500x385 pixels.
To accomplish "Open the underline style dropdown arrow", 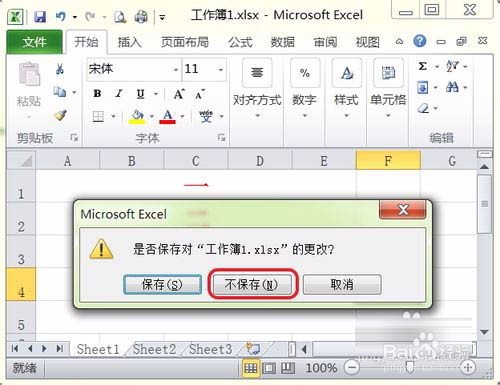I will pyautogui.click(x=156, y=94).
